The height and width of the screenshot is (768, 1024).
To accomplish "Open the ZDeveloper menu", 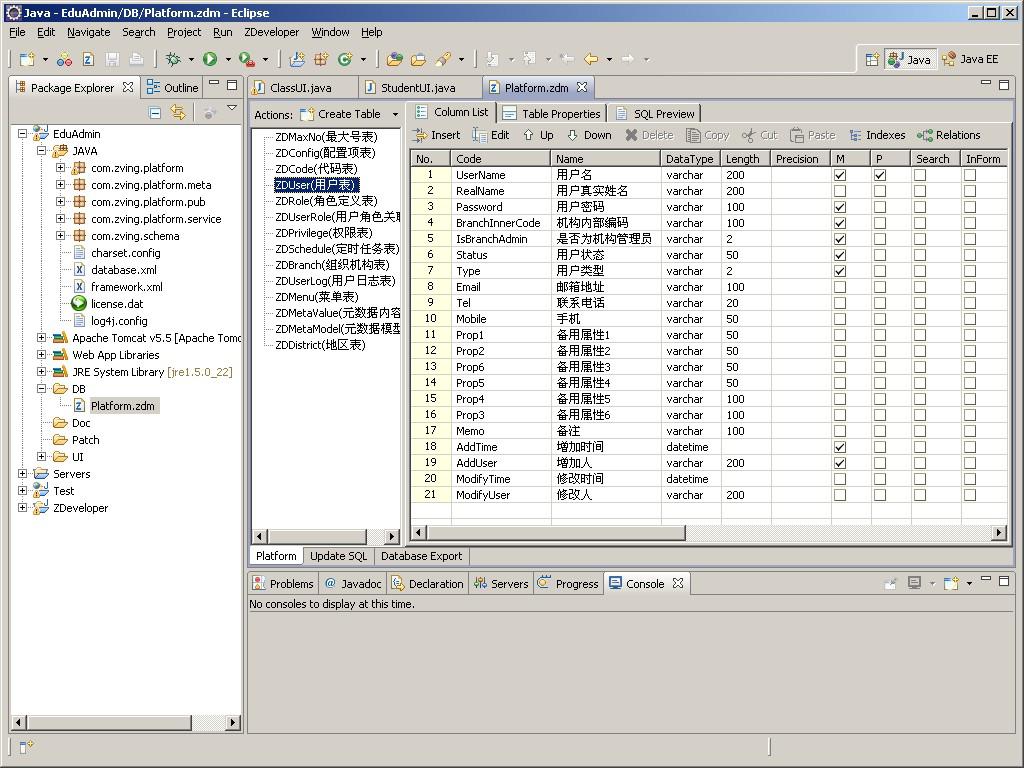I will point(271,32).
